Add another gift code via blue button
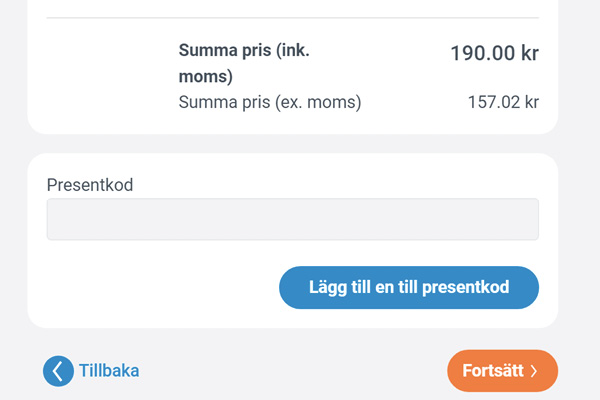 tap(409, 287)
